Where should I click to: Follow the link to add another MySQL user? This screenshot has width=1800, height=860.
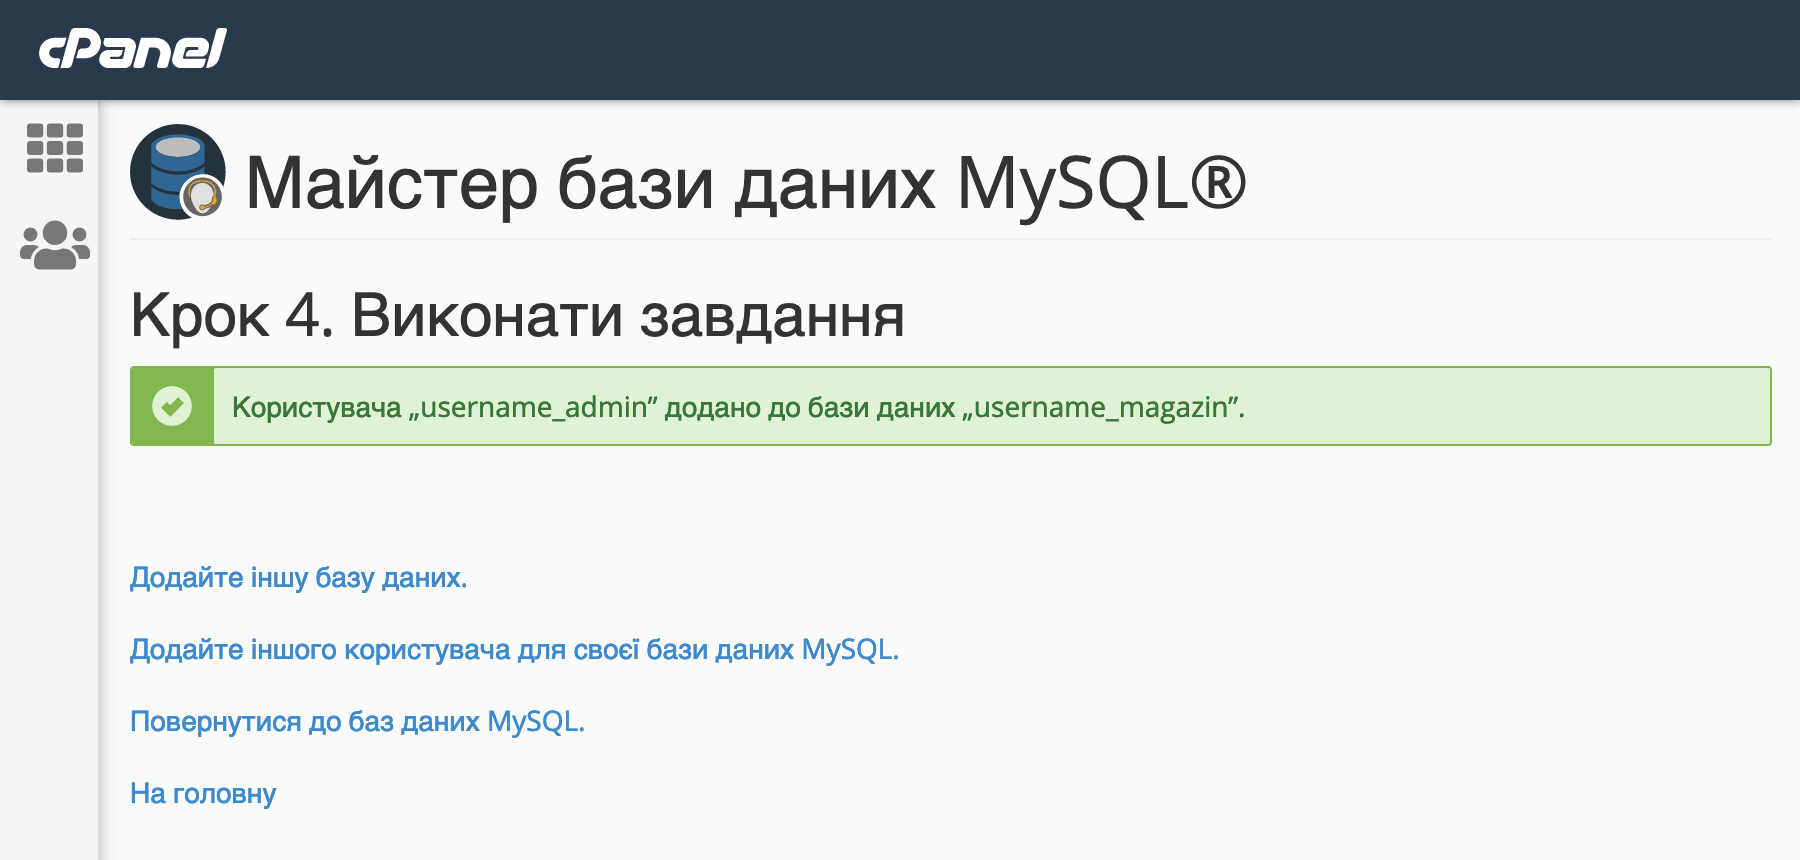(x=515, y=650)
